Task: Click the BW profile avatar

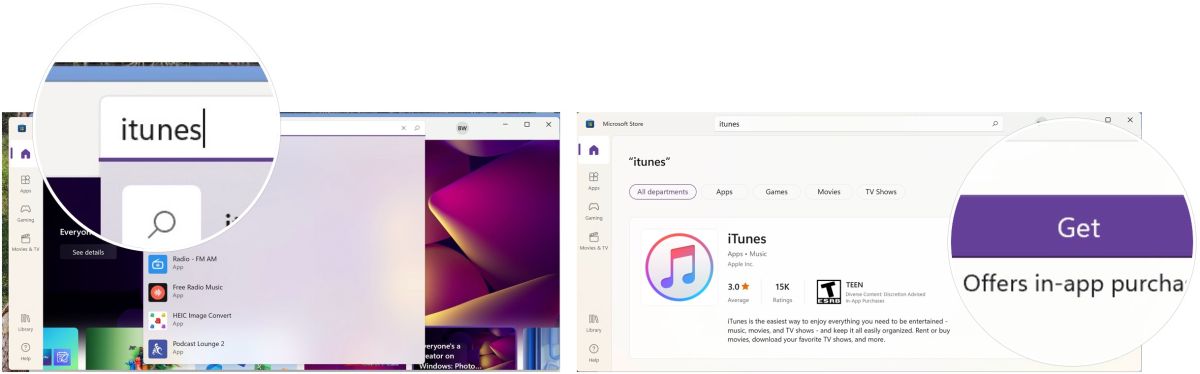Action: point(462,128)
